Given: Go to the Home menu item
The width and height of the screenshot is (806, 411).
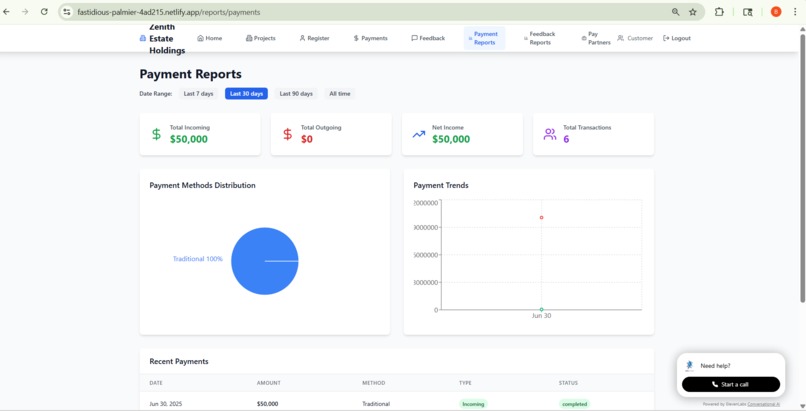Looking at the screenshot, I should (x=210, y=38).
